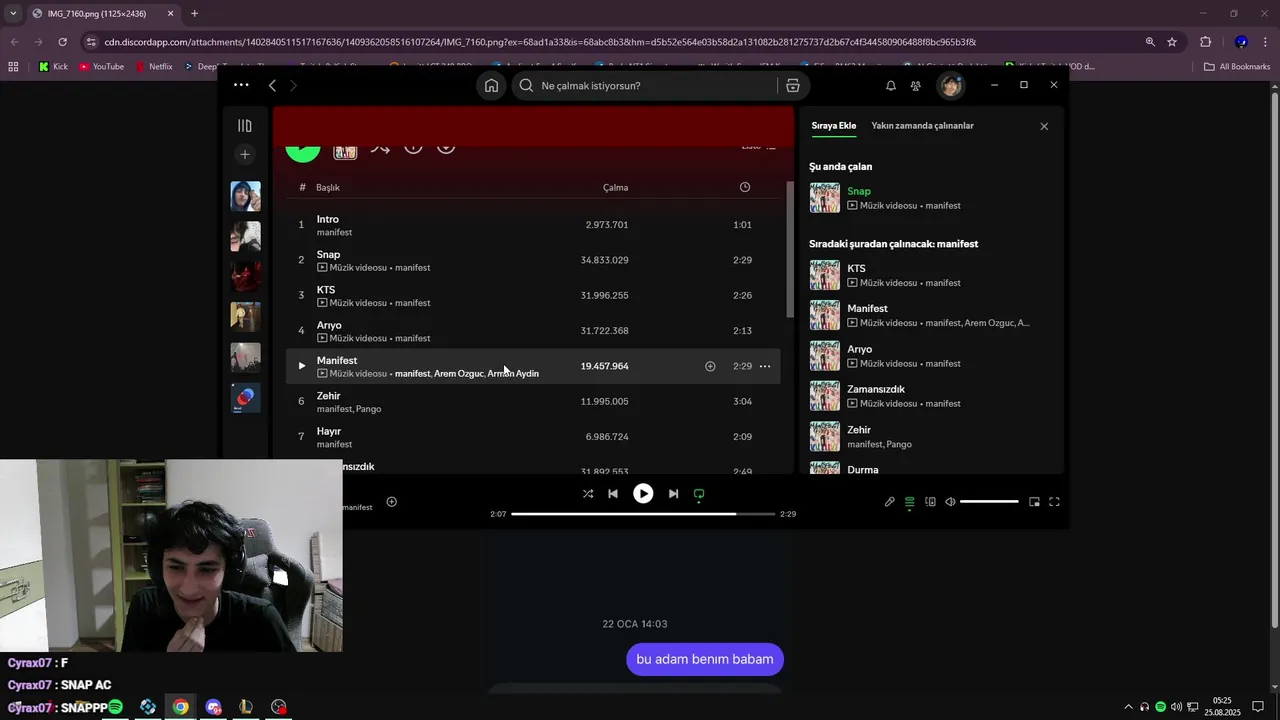1280x720 pixels.
Task: Open Spotify three-dots app menu
Action: [241, 85]
